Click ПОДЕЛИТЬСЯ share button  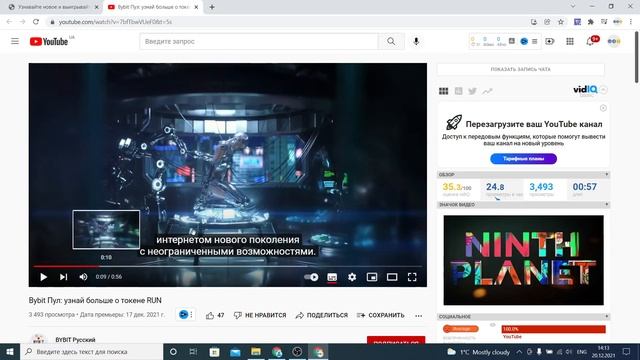(x=322, y=315)
